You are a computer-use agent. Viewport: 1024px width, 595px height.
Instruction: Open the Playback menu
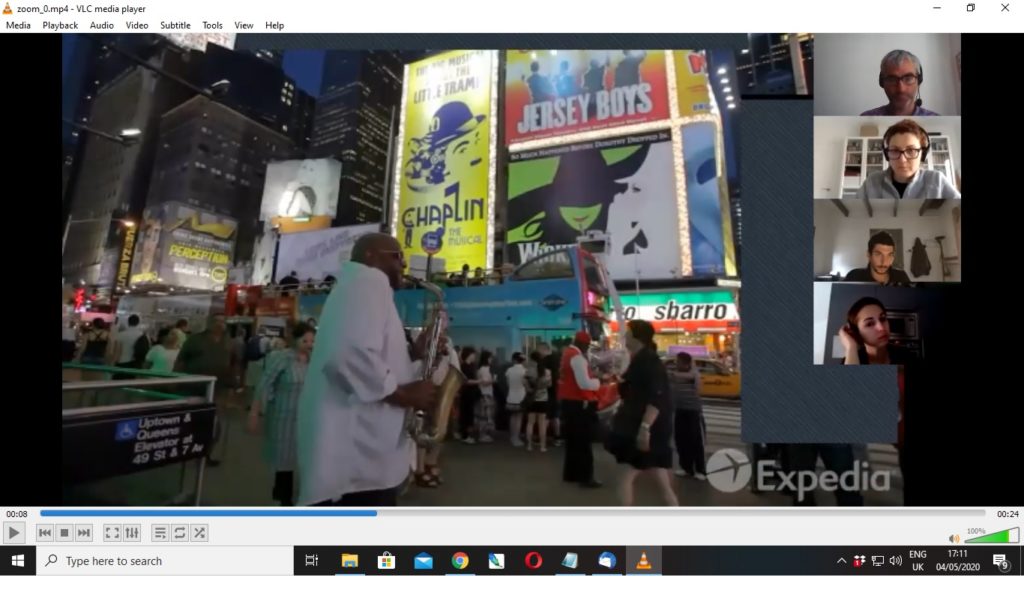coord(60,25)
